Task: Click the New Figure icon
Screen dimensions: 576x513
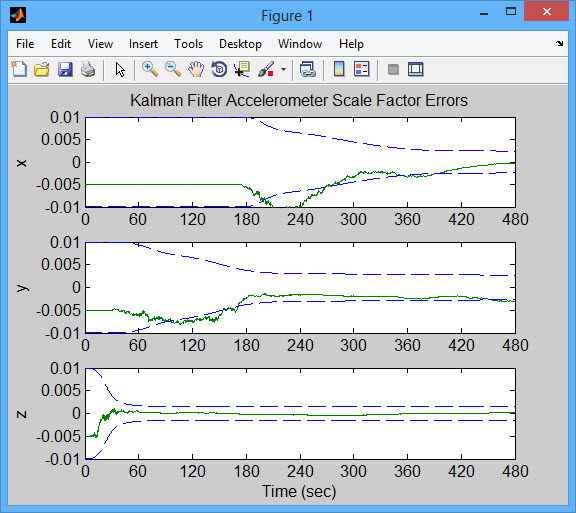Action: [19, 69]
